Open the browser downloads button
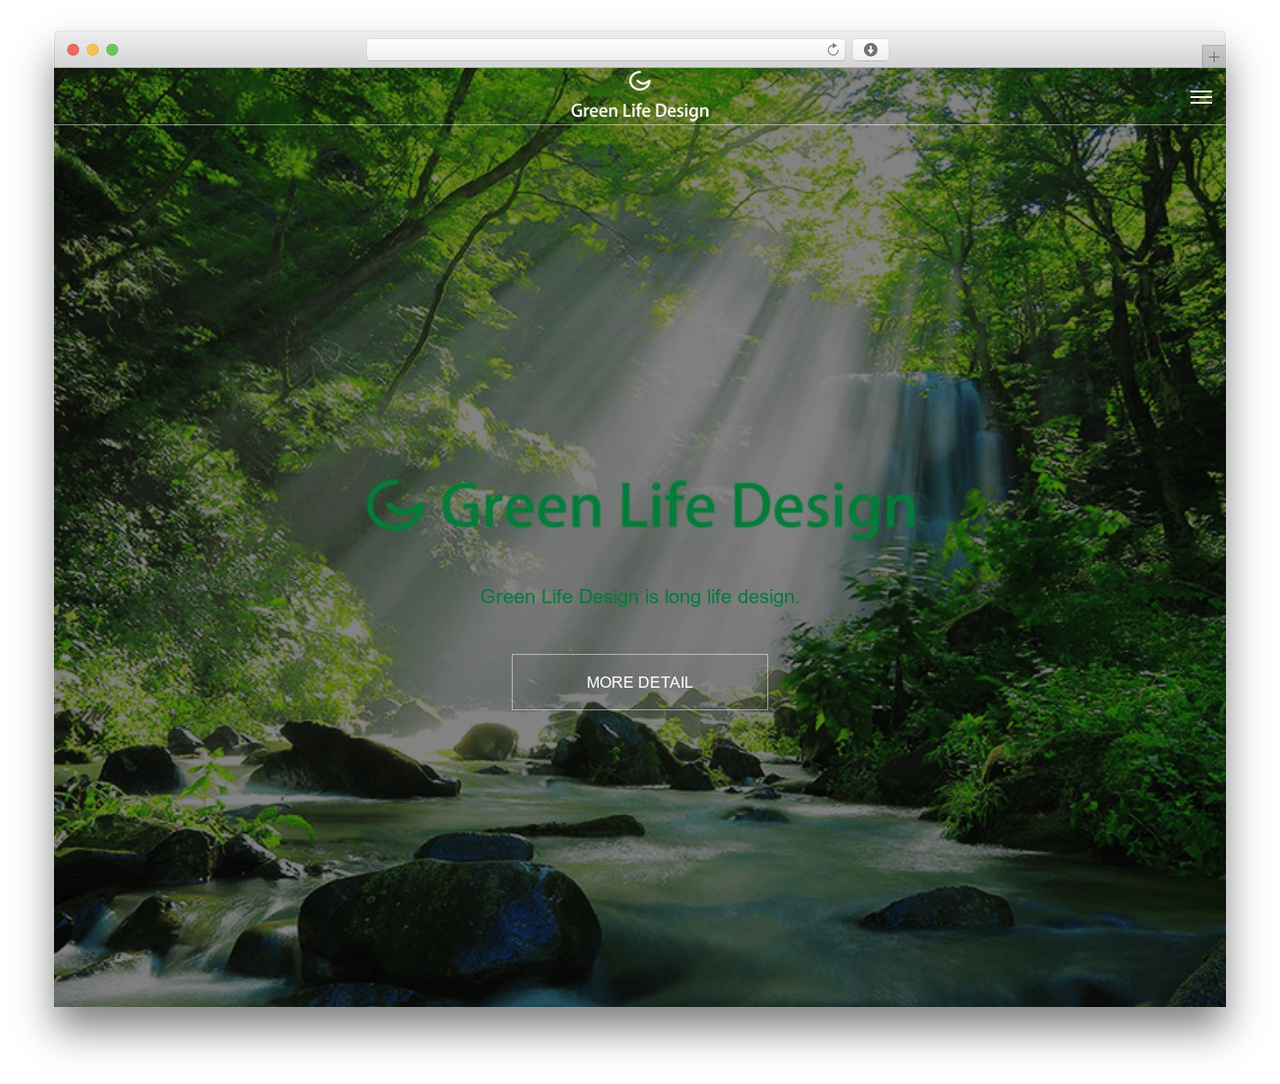Screen dimensions: 1280x1084 [870, 50]
